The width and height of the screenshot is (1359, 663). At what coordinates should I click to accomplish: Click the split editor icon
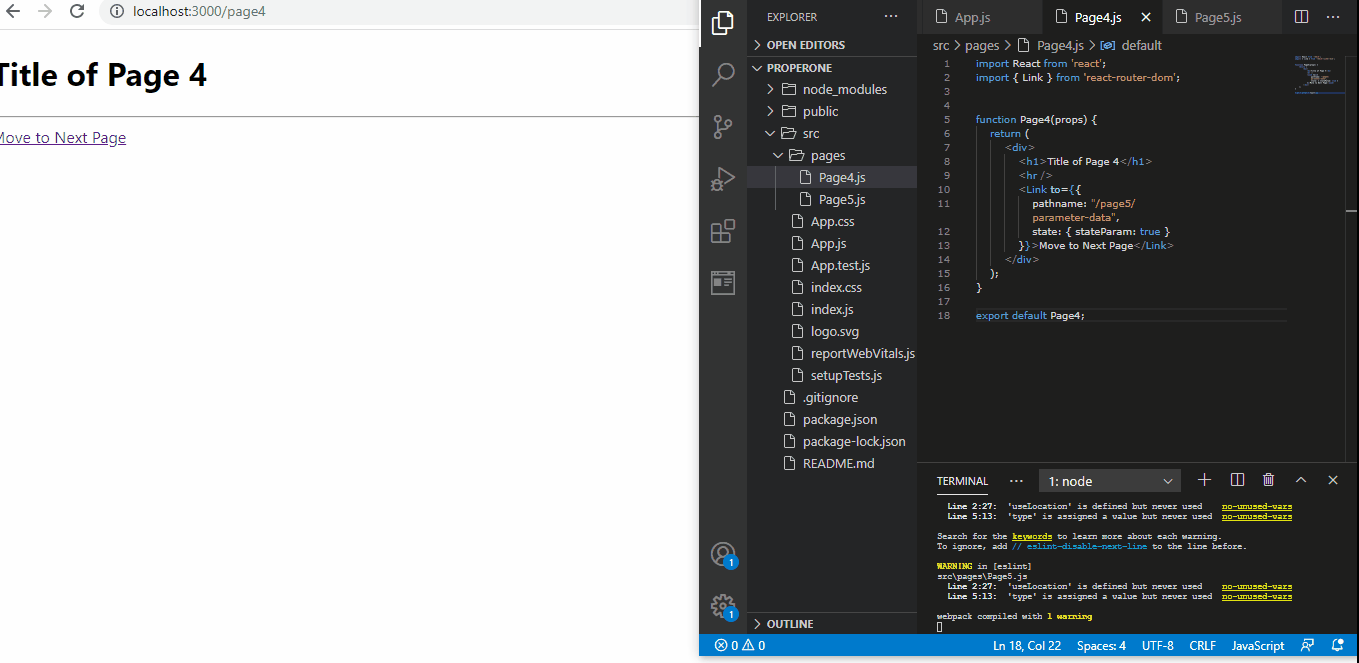[x=1301, y=17]
